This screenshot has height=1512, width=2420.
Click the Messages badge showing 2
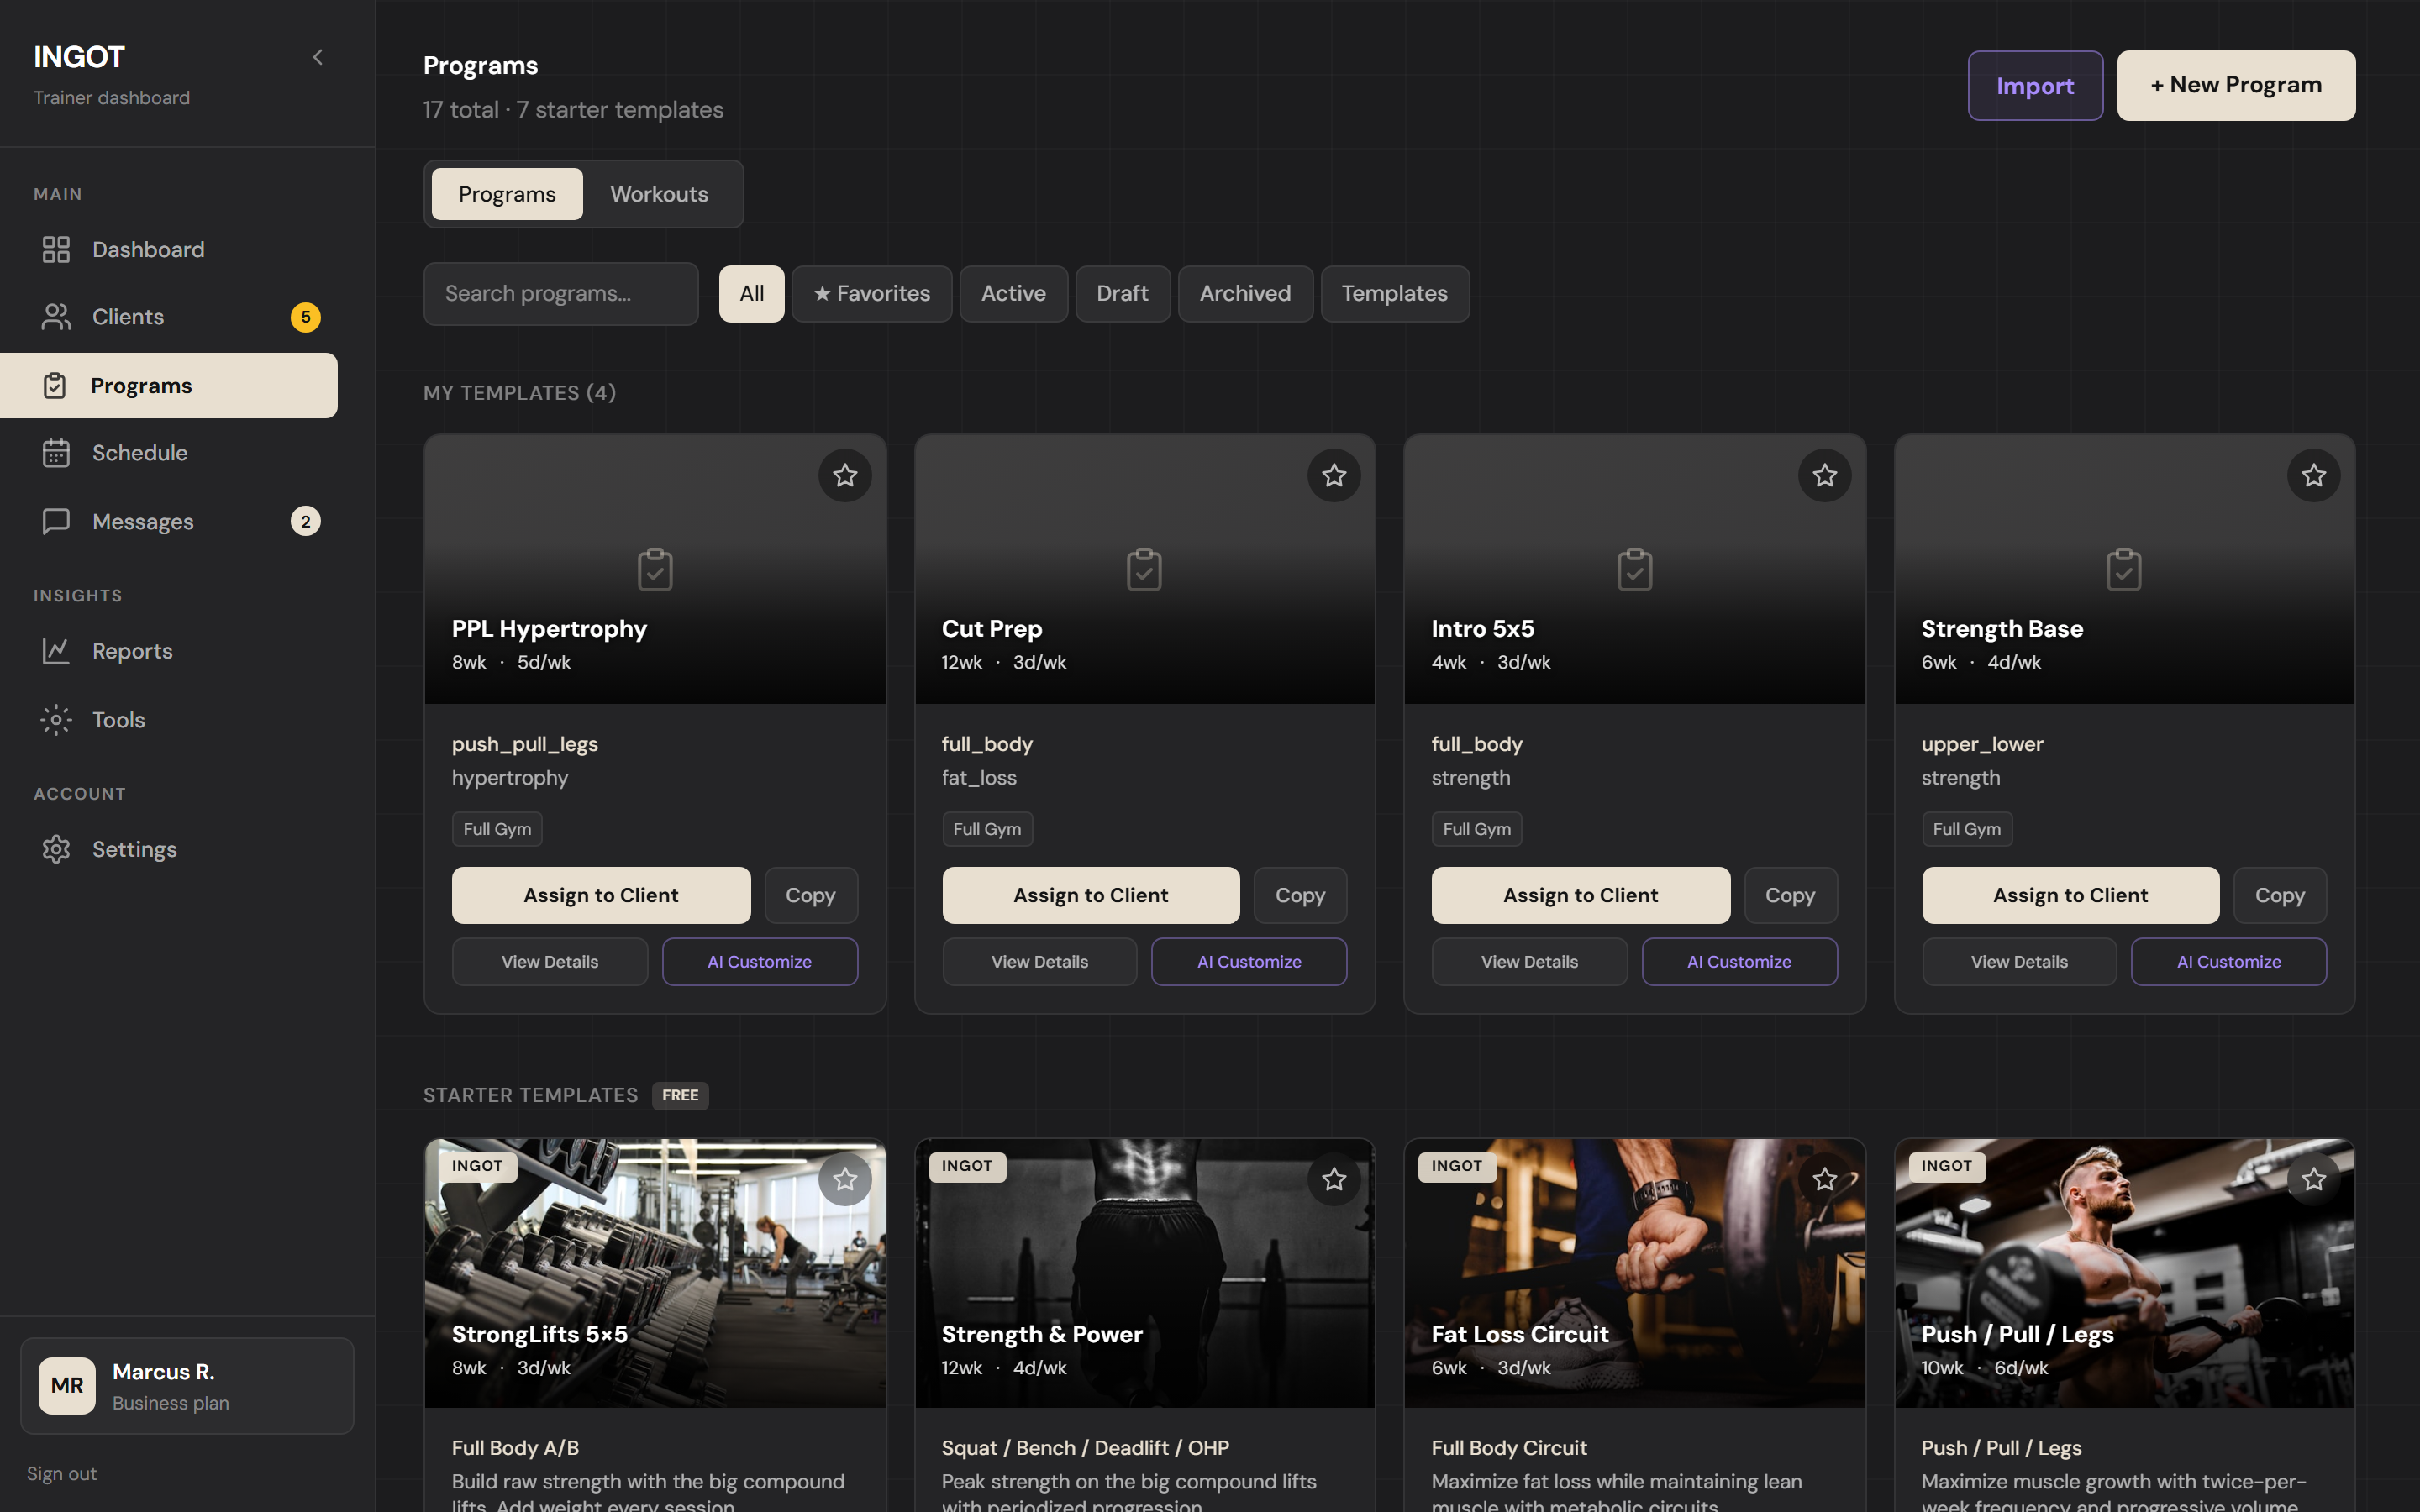(x=305, y=521)
